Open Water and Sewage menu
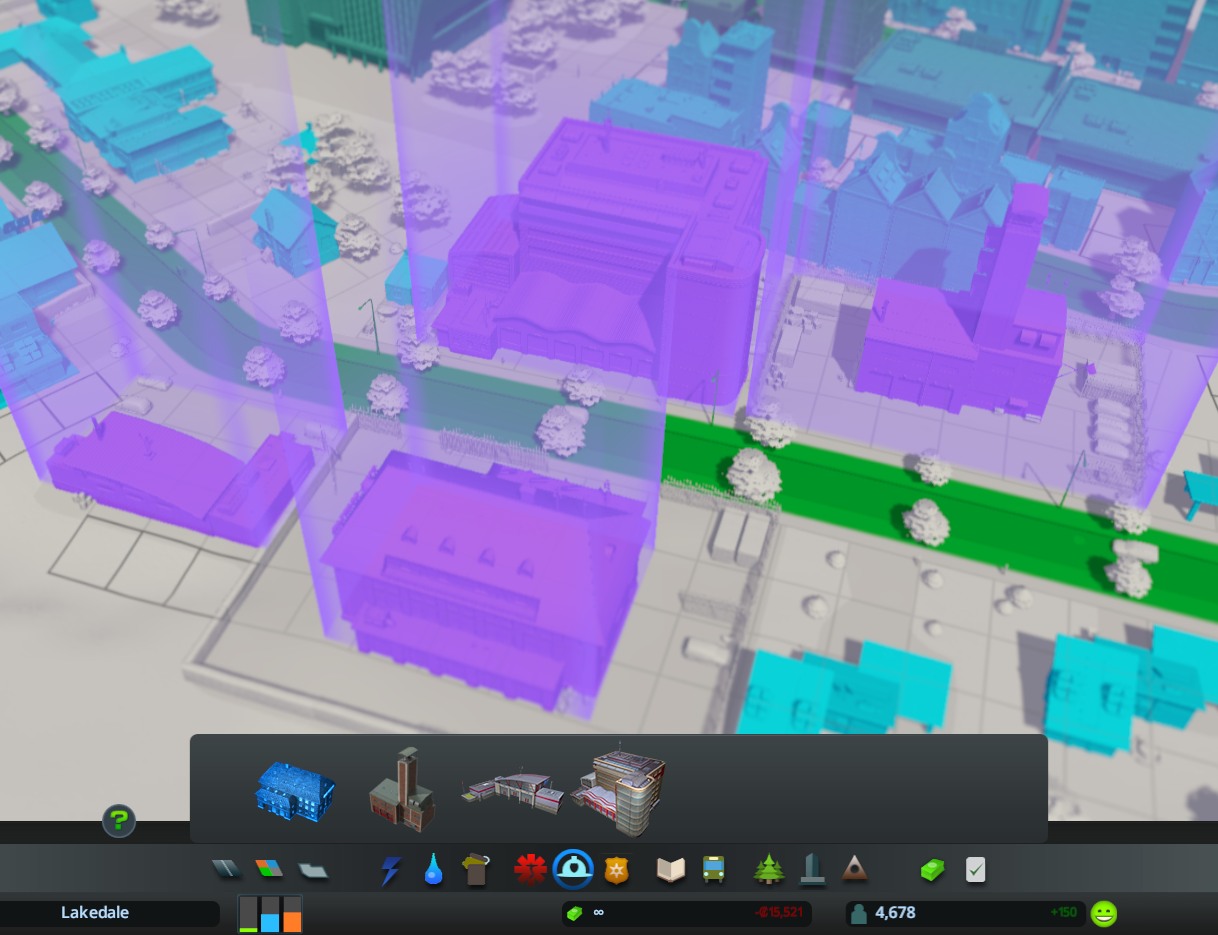Viewport: 1218px width, 935px height. click(x=433, y=869)
